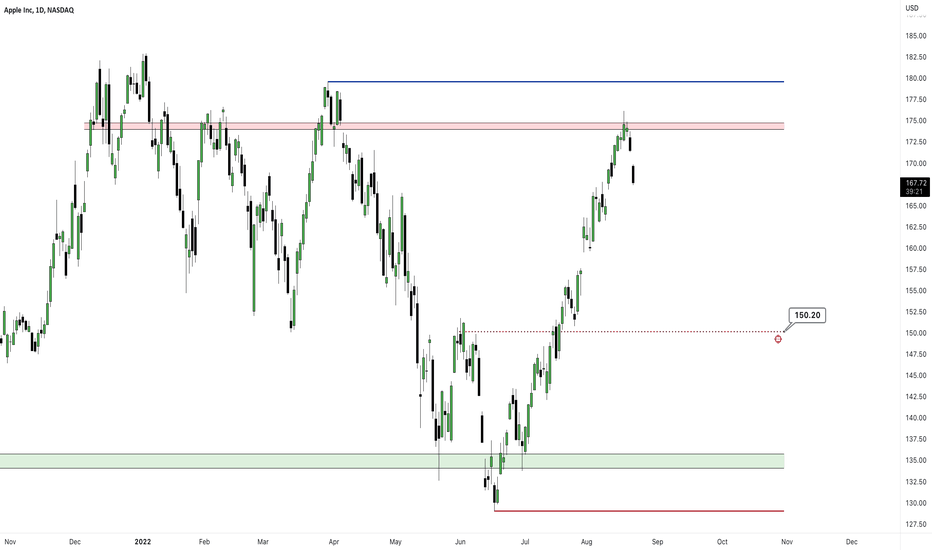Viewport: 932px width, 550px height.
Task: Click the 145.00 price axis label
Action: click(916, 375)
